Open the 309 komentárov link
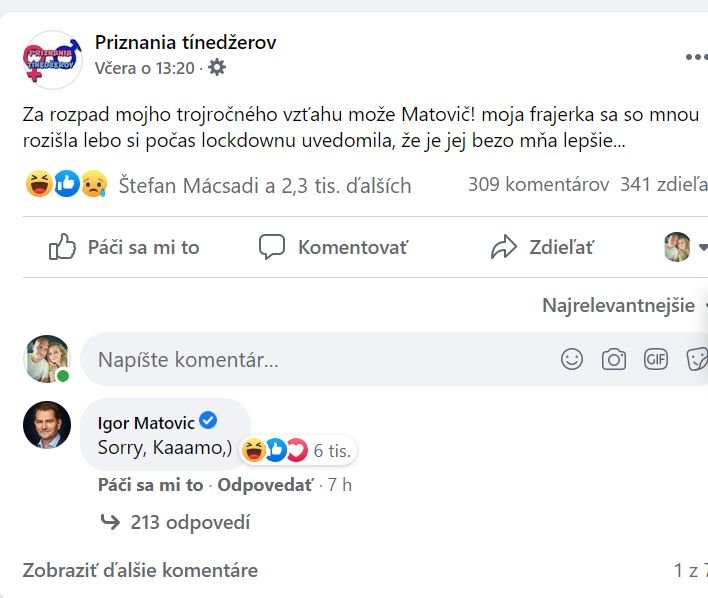This screenshot has height=598, width=708. [538, 185]
